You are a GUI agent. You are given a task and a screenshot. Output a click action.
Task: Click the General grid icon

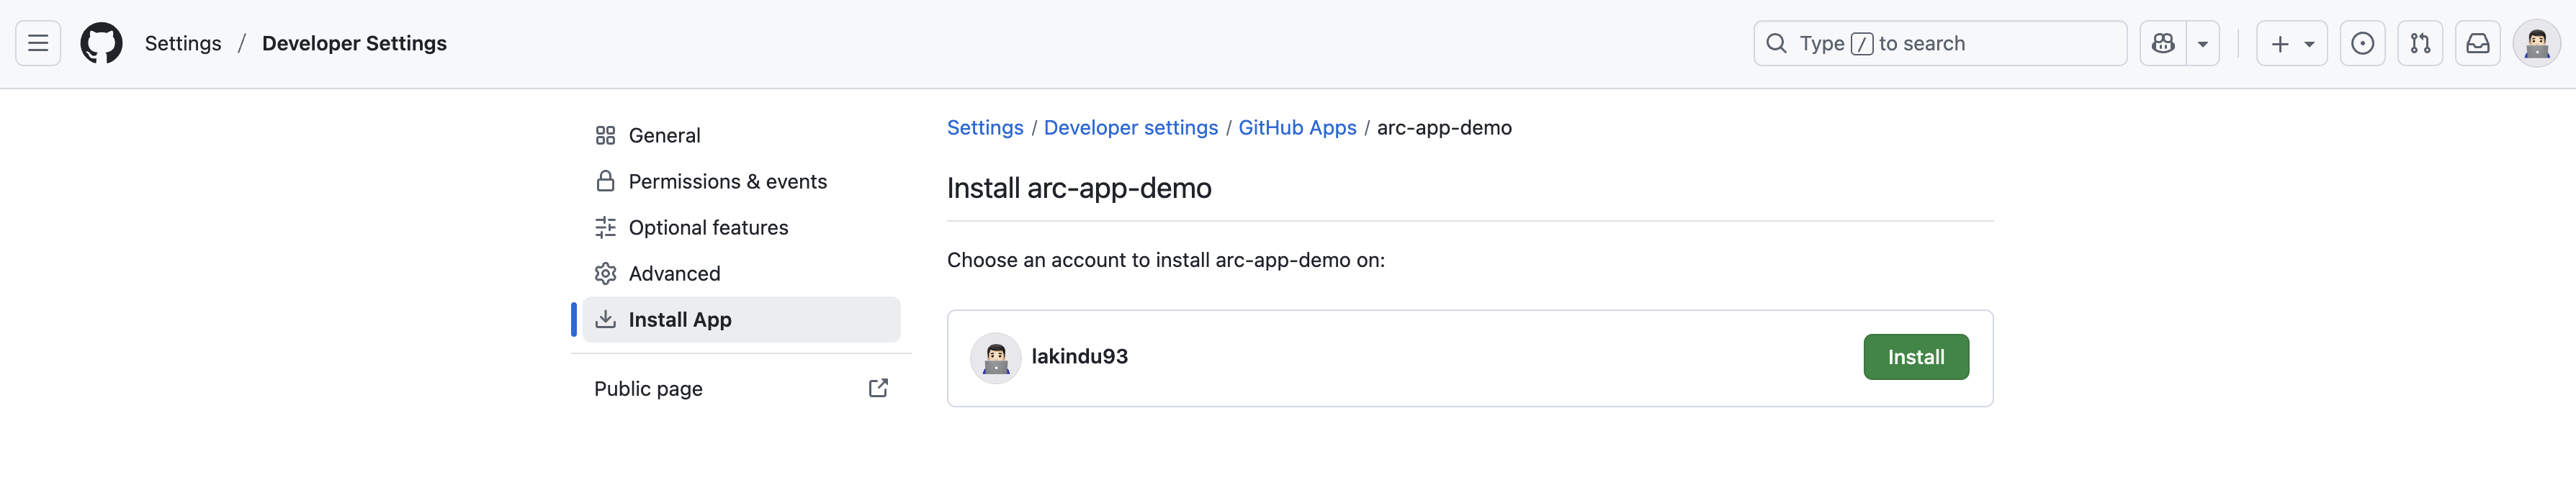605,135
